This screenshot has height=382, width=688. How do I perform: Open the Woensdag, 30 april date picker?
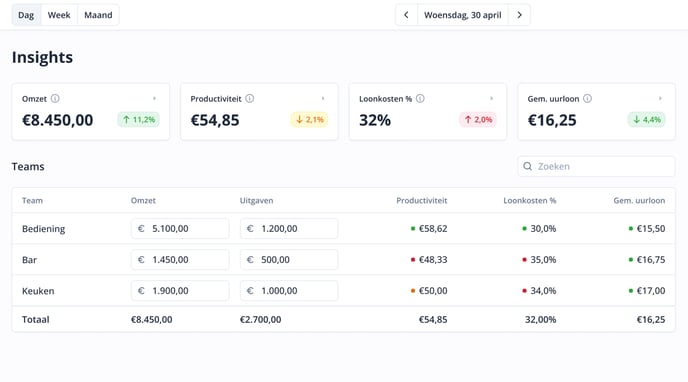(x=462, y=15)
